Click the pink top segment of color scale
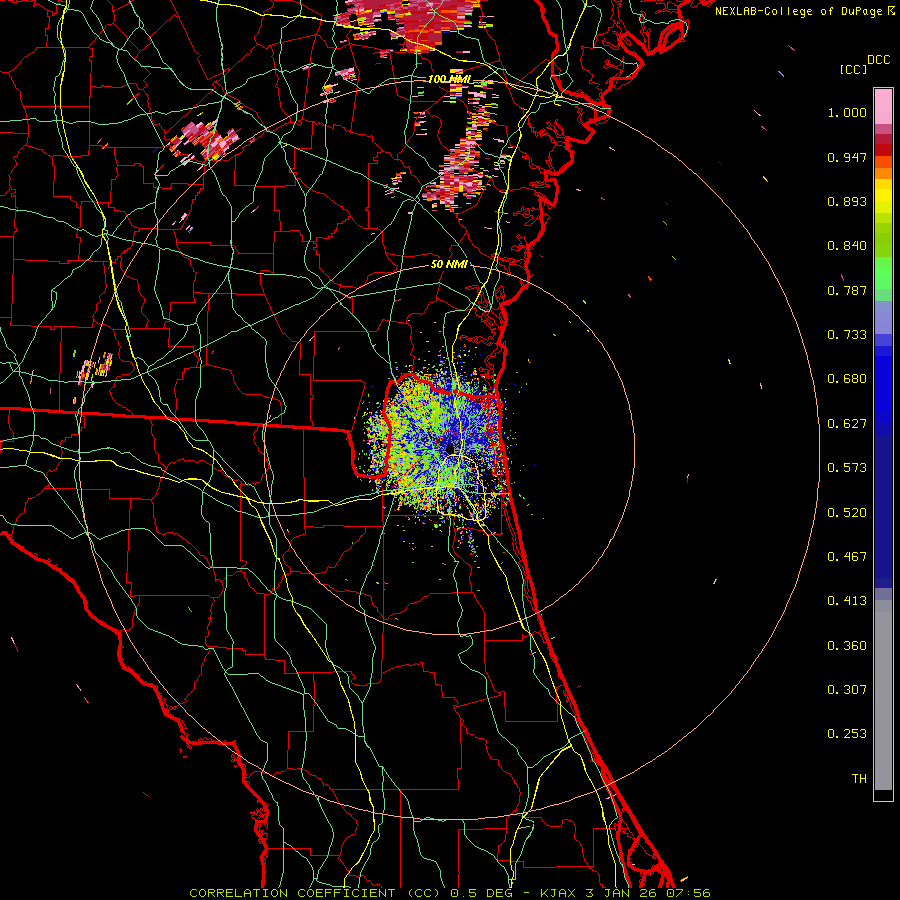 [x=883, y=107]
